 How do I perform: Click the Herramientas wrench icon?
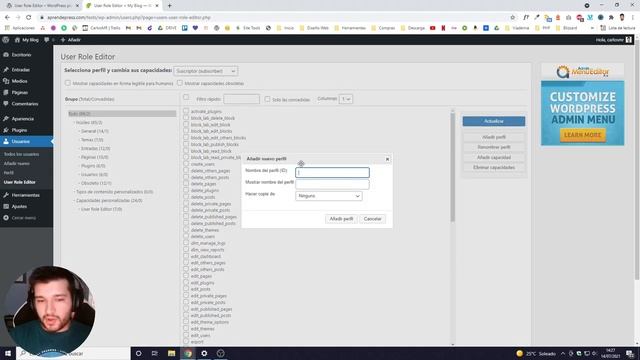coord(6,195)
